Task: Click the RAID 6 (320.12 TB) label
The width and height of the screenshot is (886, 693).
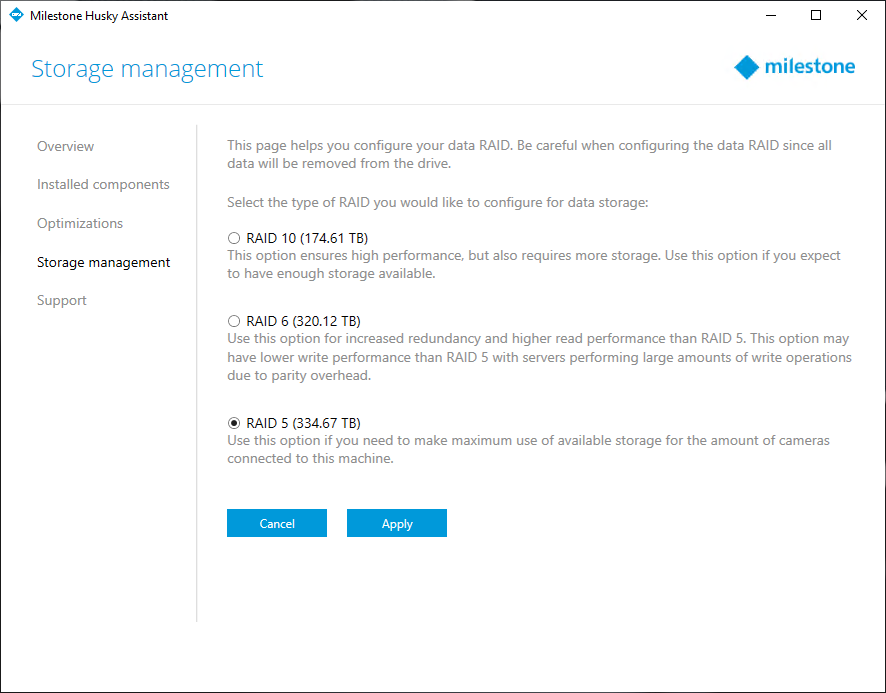Action: pyautogui.click(x=303, y=321)
